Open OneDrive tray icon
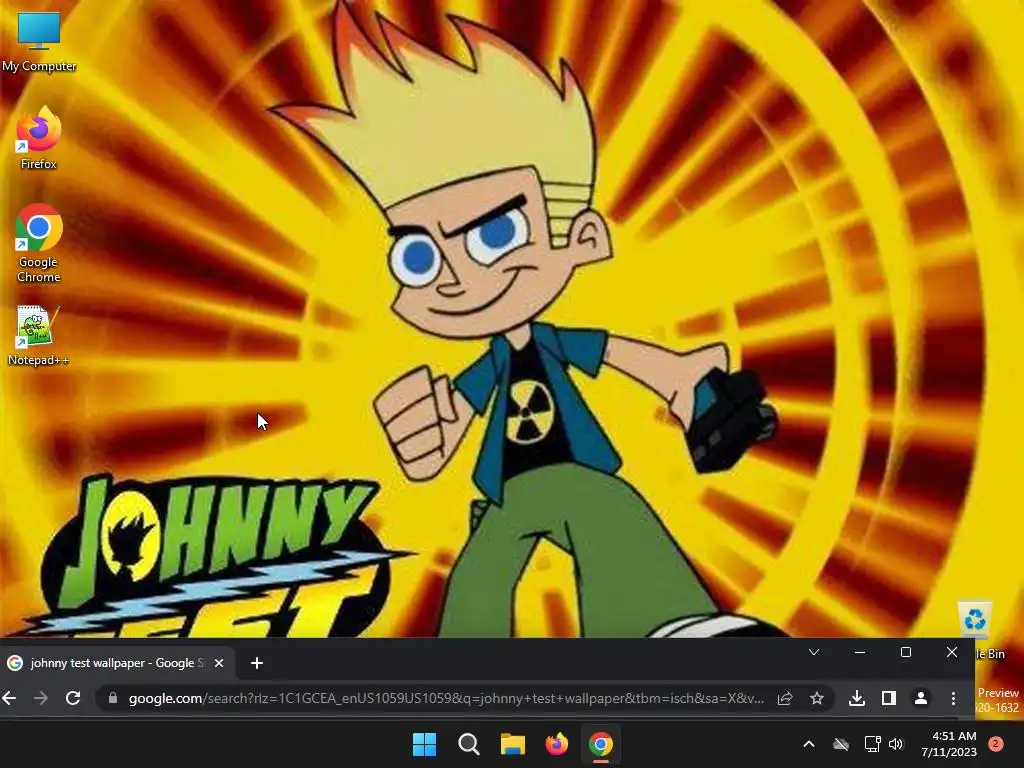This screenshot has width=1024, height=768. point(841,744)
